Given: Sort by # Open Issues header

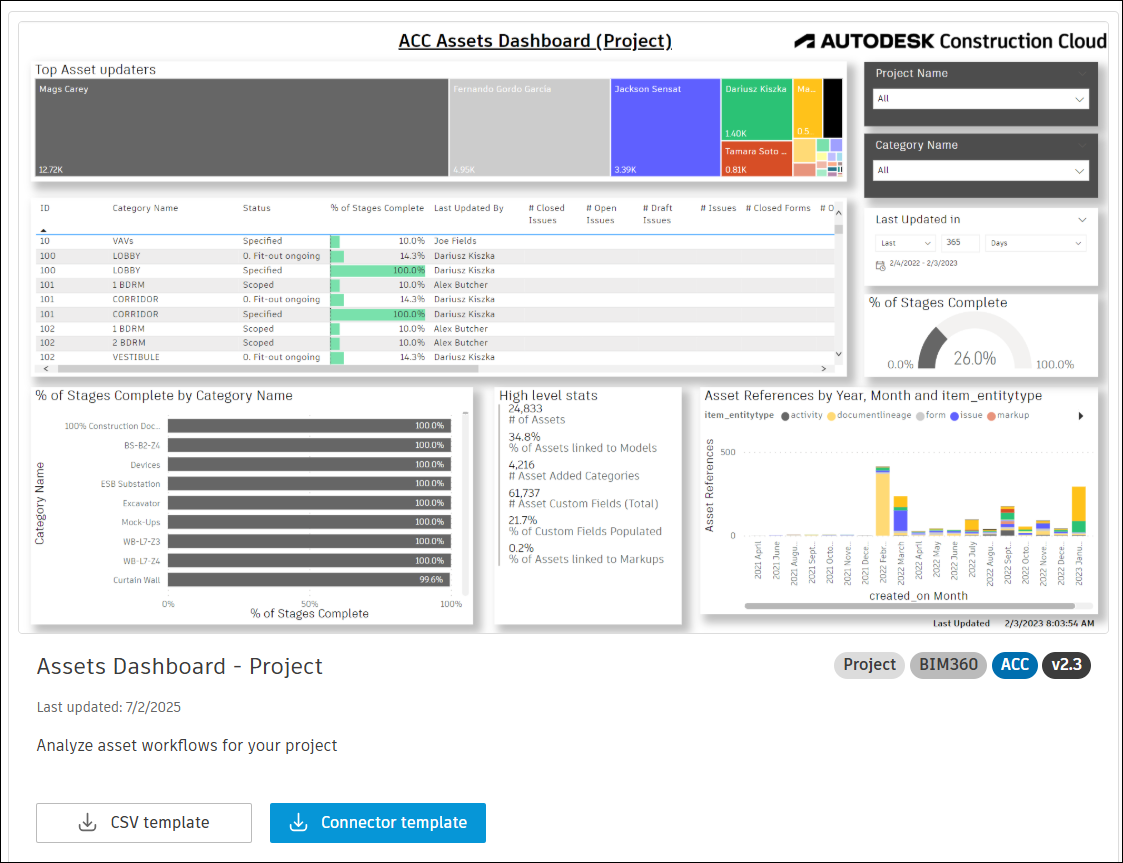Looking at the screenshot, I should coord(601,214).
